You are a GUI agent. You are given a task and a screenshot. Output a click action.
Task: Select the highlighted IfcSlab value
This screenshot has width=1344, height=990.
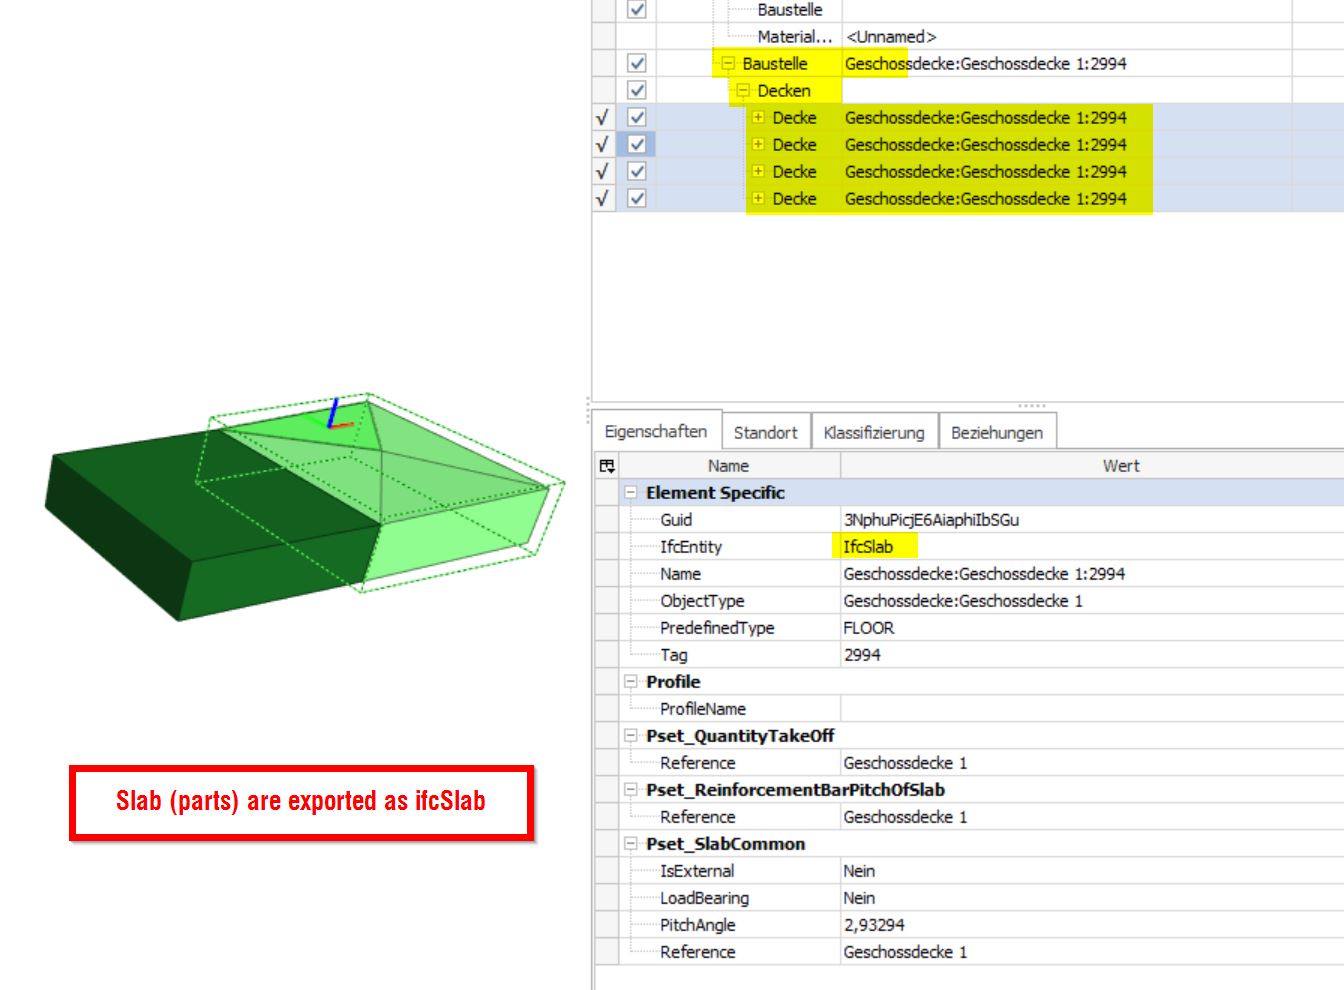(868, 546)
